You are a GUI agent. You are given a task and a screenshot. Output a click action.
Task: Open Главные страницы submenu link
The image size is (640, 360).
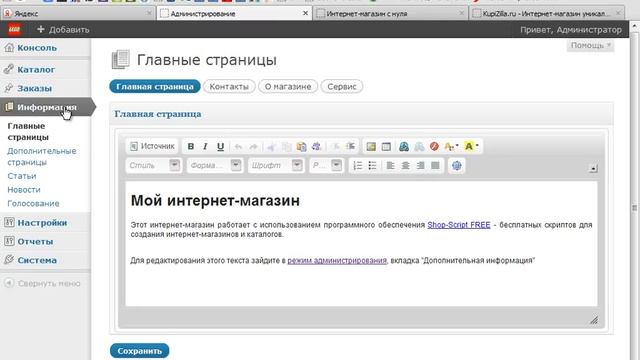[x=28, y=131]
